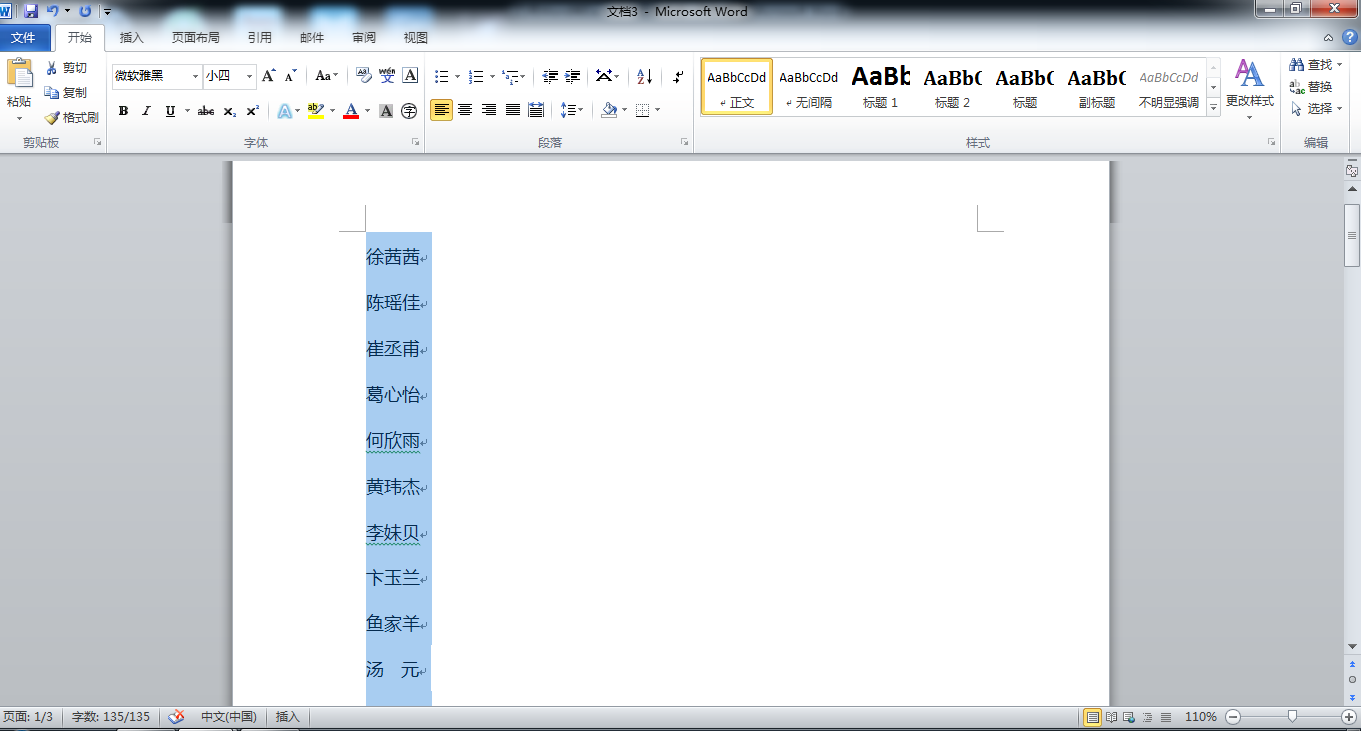Switch to Outline view
1361x731 pixels.
[1147, 717]
